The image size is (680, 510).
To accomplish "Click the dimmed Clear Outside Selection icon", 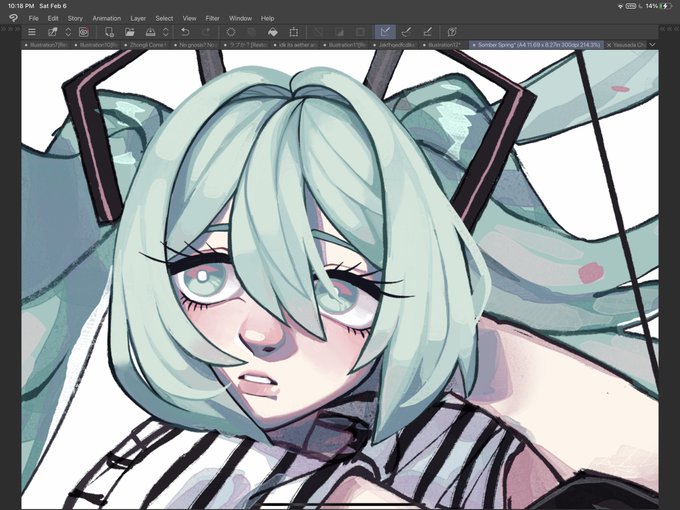I will pyautogui.click(x=252, y=32).
